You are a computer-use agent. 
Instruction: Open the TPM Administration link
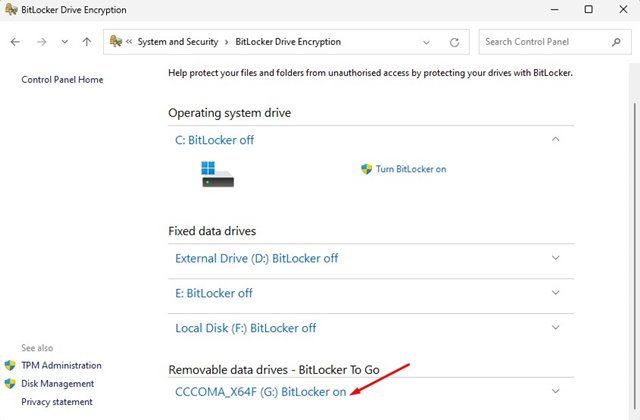(61, 365)
